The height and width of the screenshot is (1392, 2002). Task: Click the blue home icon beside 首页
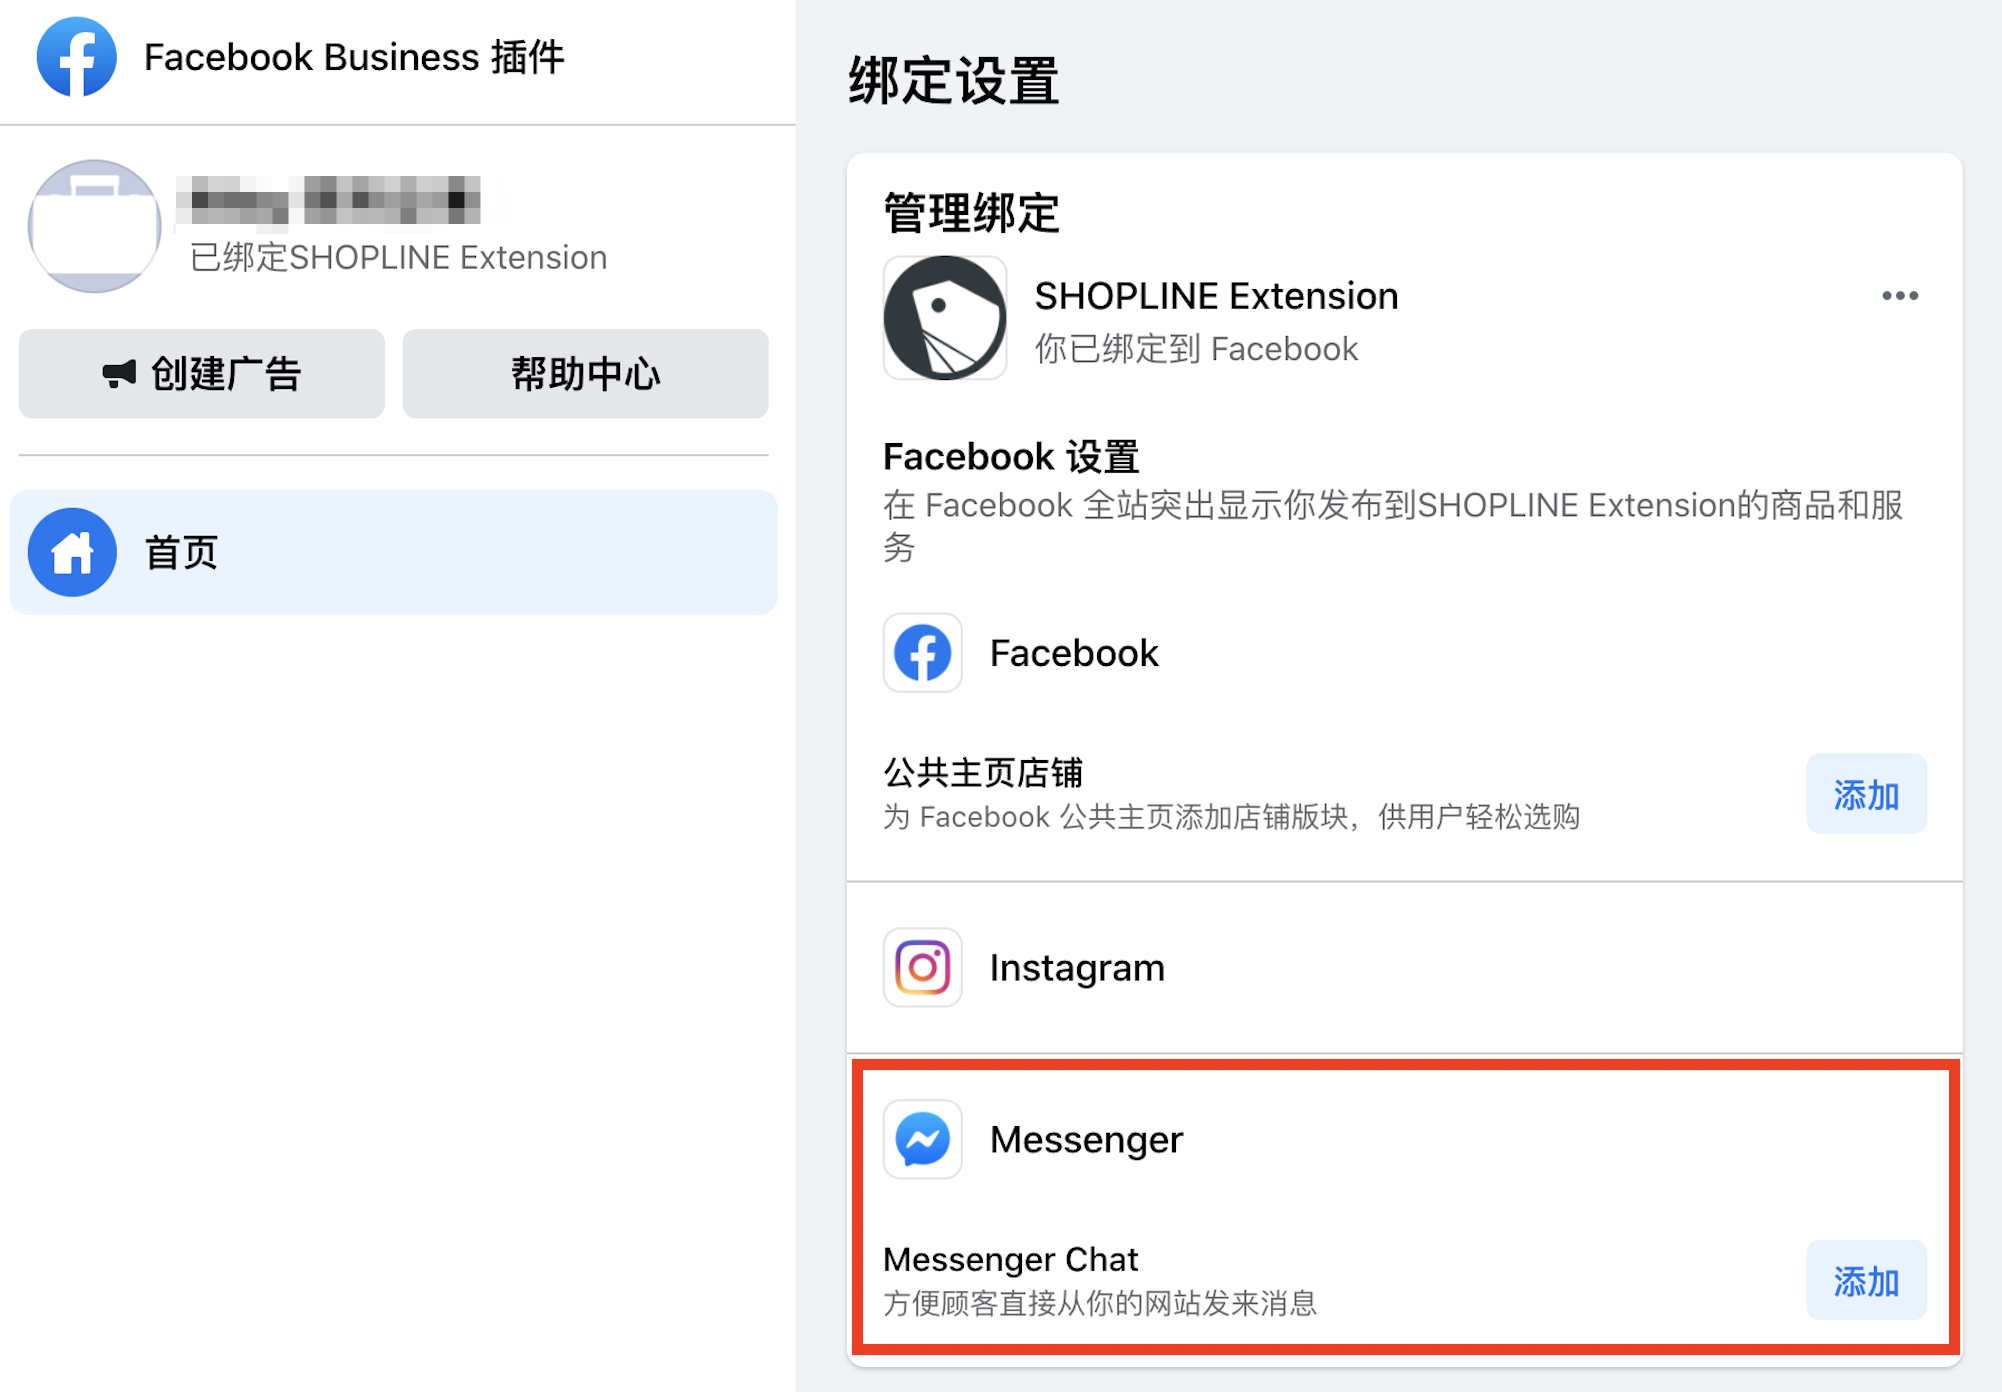point(72,552)
